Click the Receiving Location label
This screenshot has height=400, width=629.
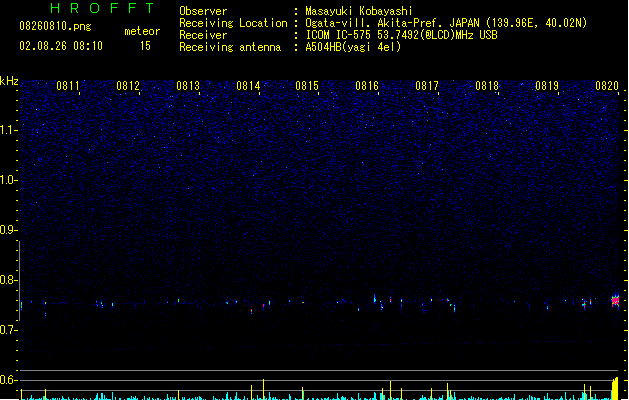[x=233, y=23]
